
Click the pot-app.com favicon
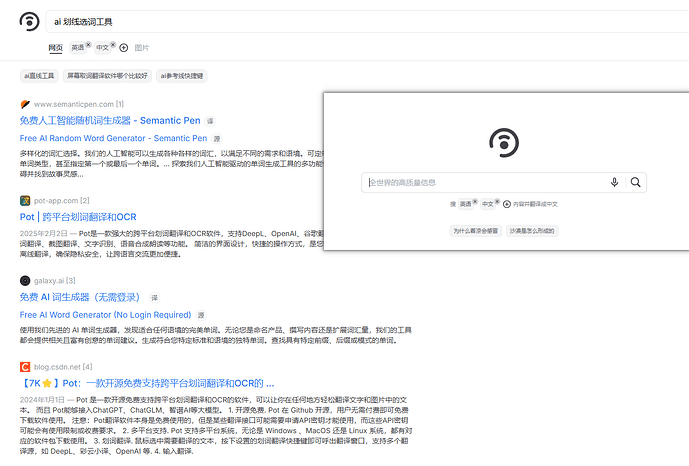click(25, 201)
